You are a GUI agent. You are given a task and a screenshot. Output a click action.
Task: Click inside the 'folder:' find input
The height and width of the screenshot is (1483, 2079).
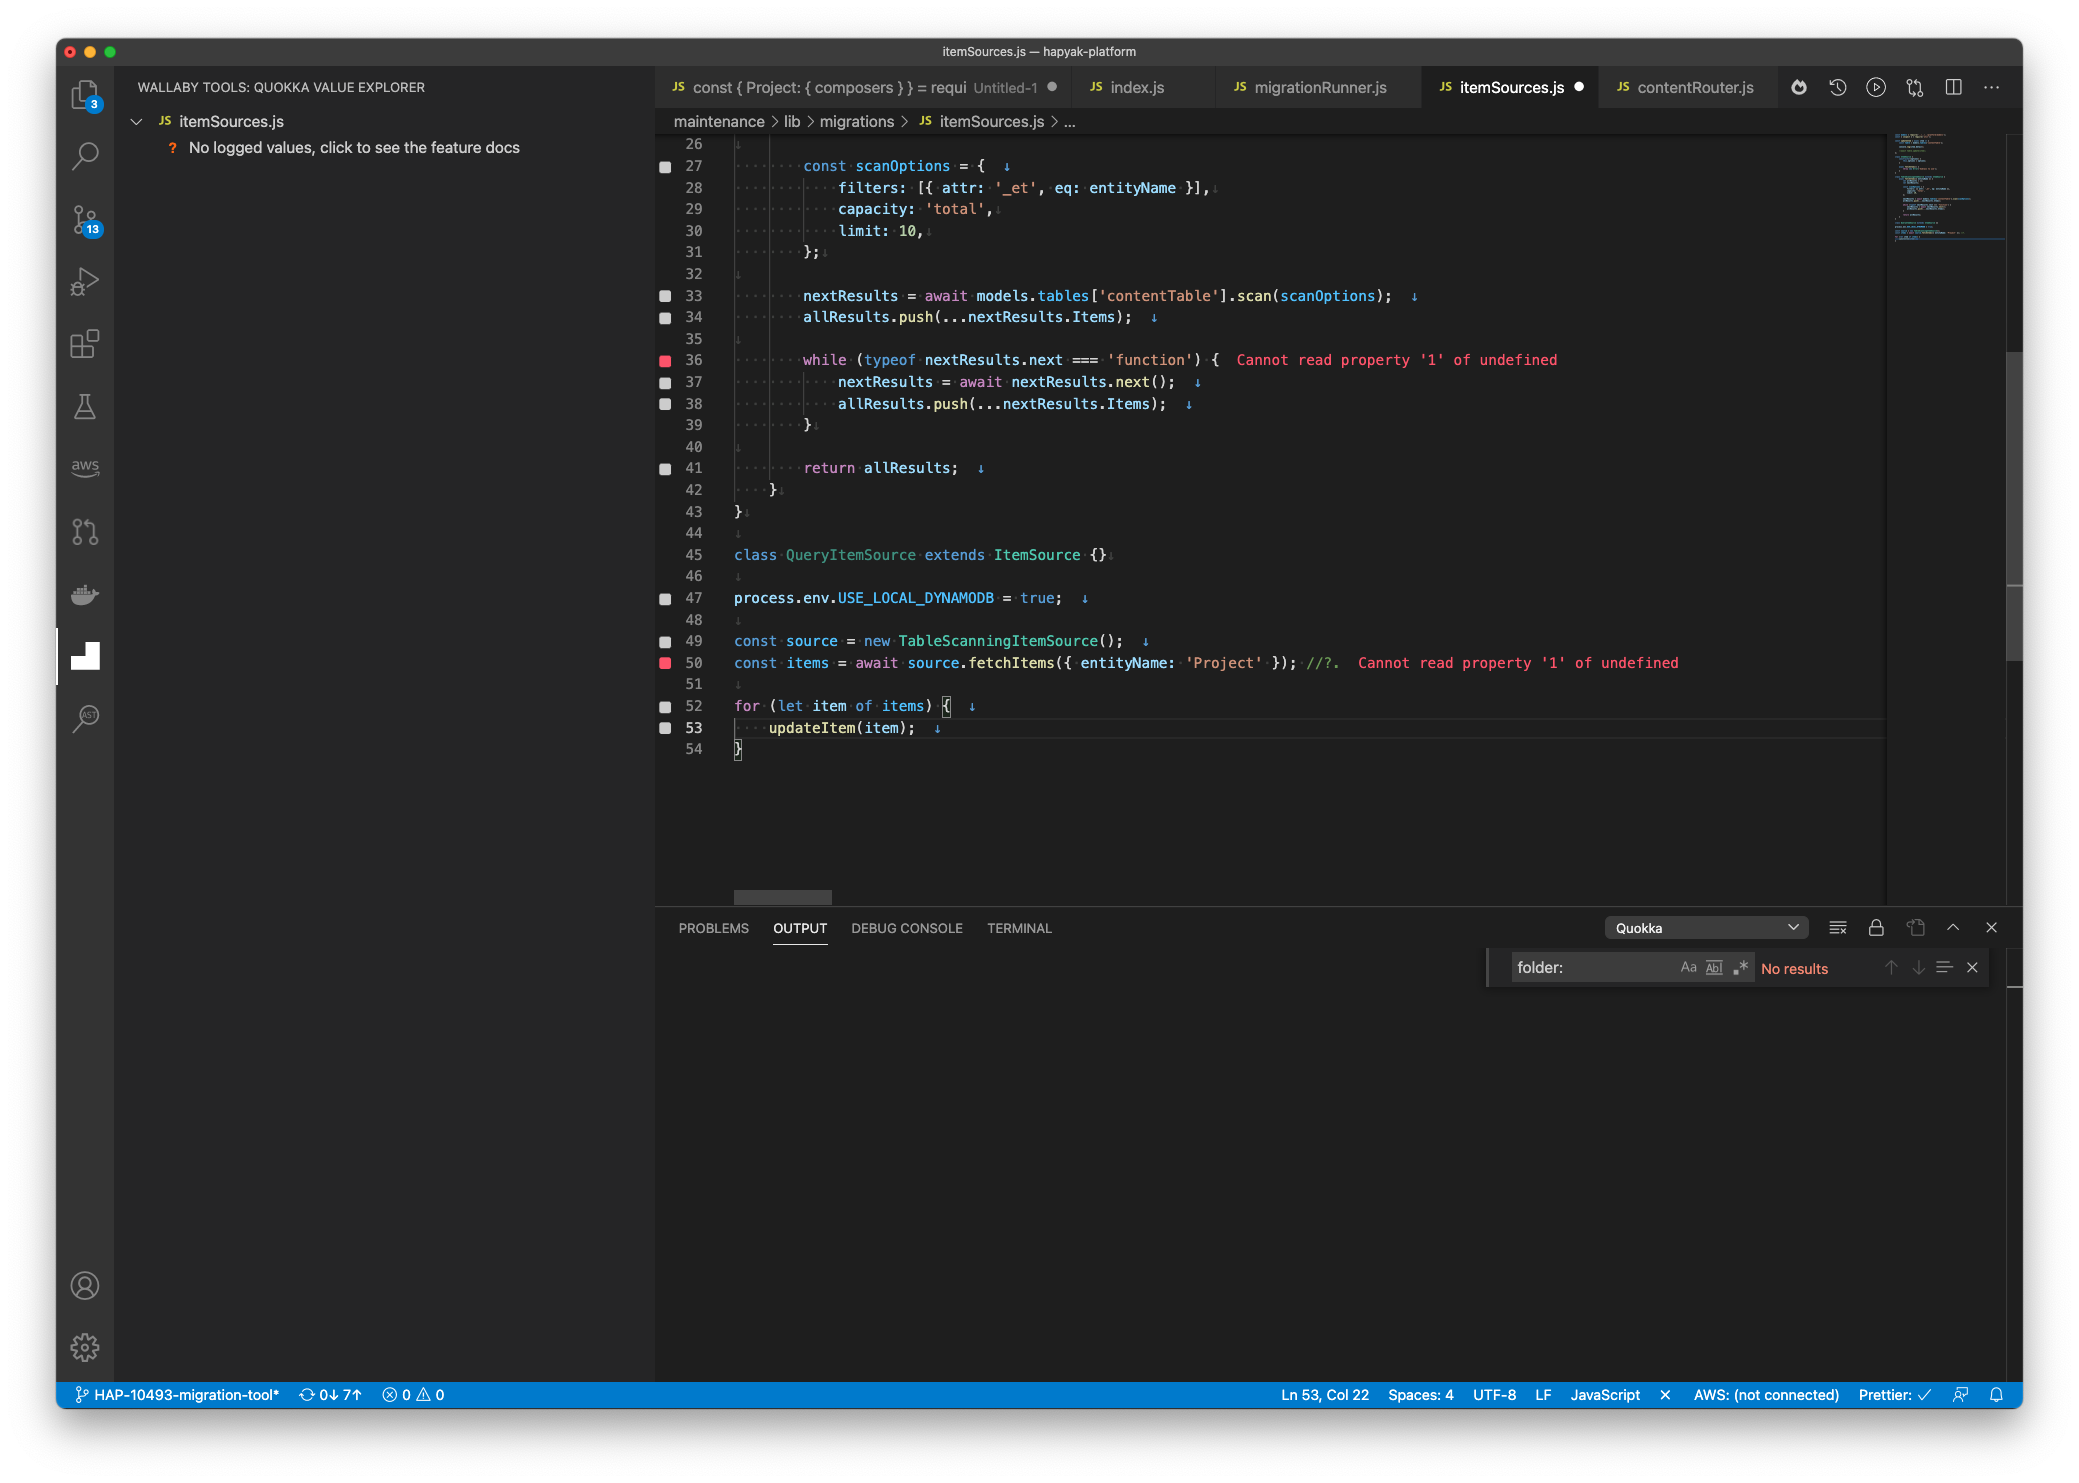pos(1594,967)
